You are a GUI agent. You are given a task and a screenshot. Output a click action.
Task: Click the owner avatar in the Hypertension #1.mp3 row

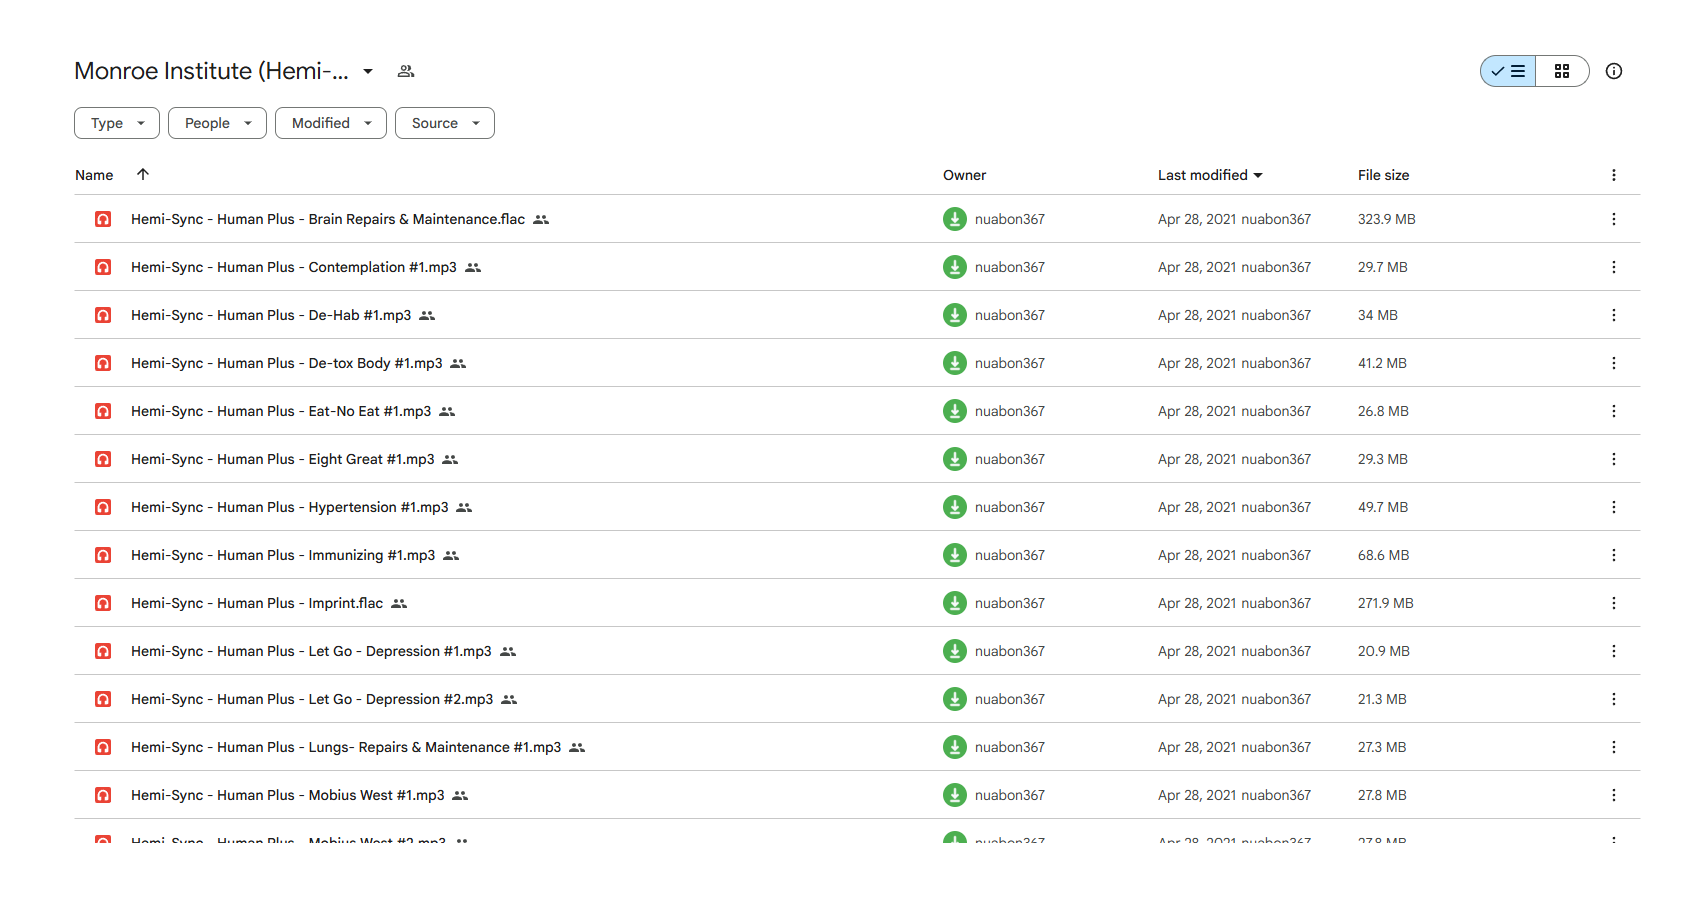pos(955,507)
